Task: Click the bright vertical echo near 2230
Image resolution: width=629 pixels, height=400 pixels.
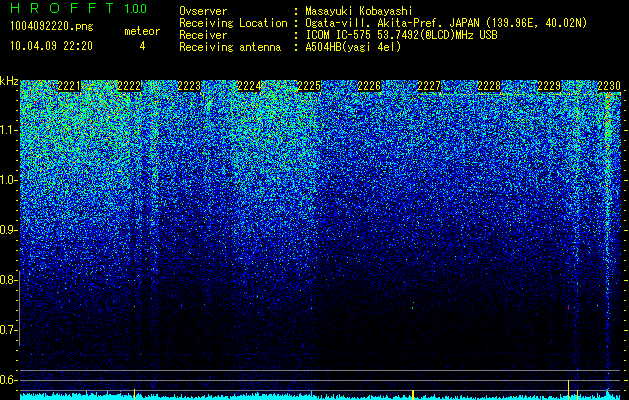Action: [608, 241]
